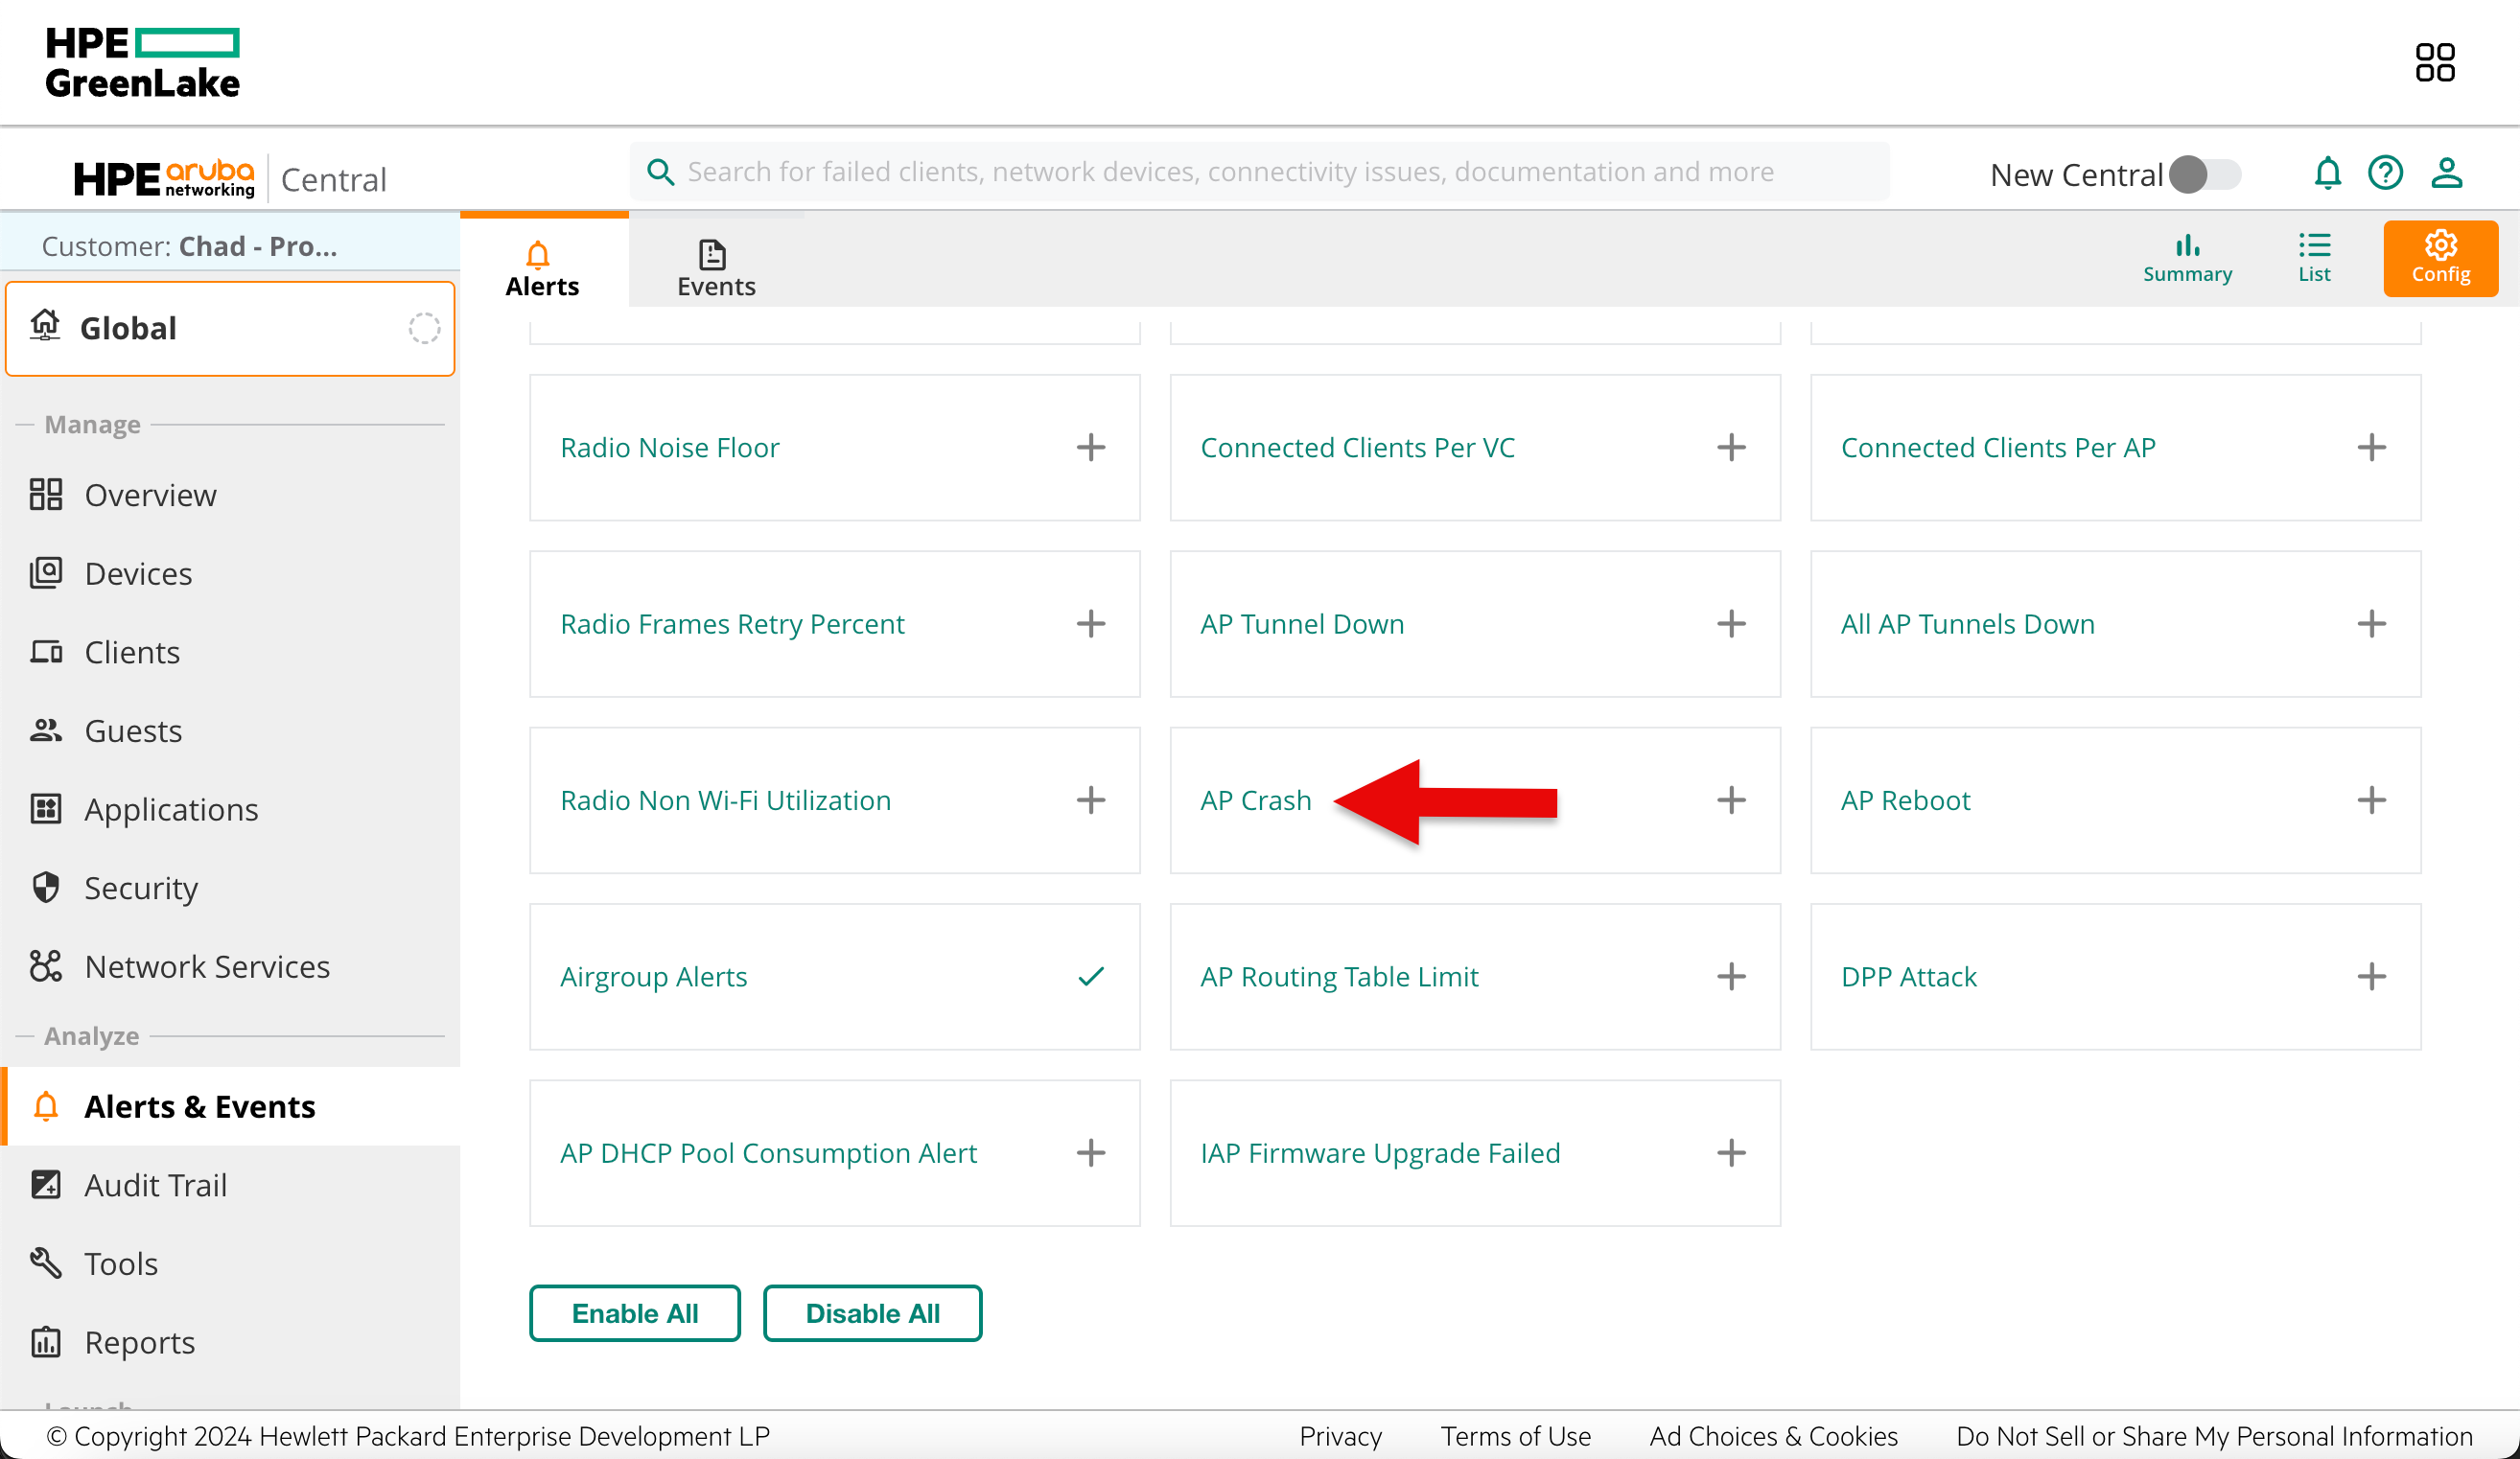
Task: Select the Global context radio circle
Action: tap(424, 328)
